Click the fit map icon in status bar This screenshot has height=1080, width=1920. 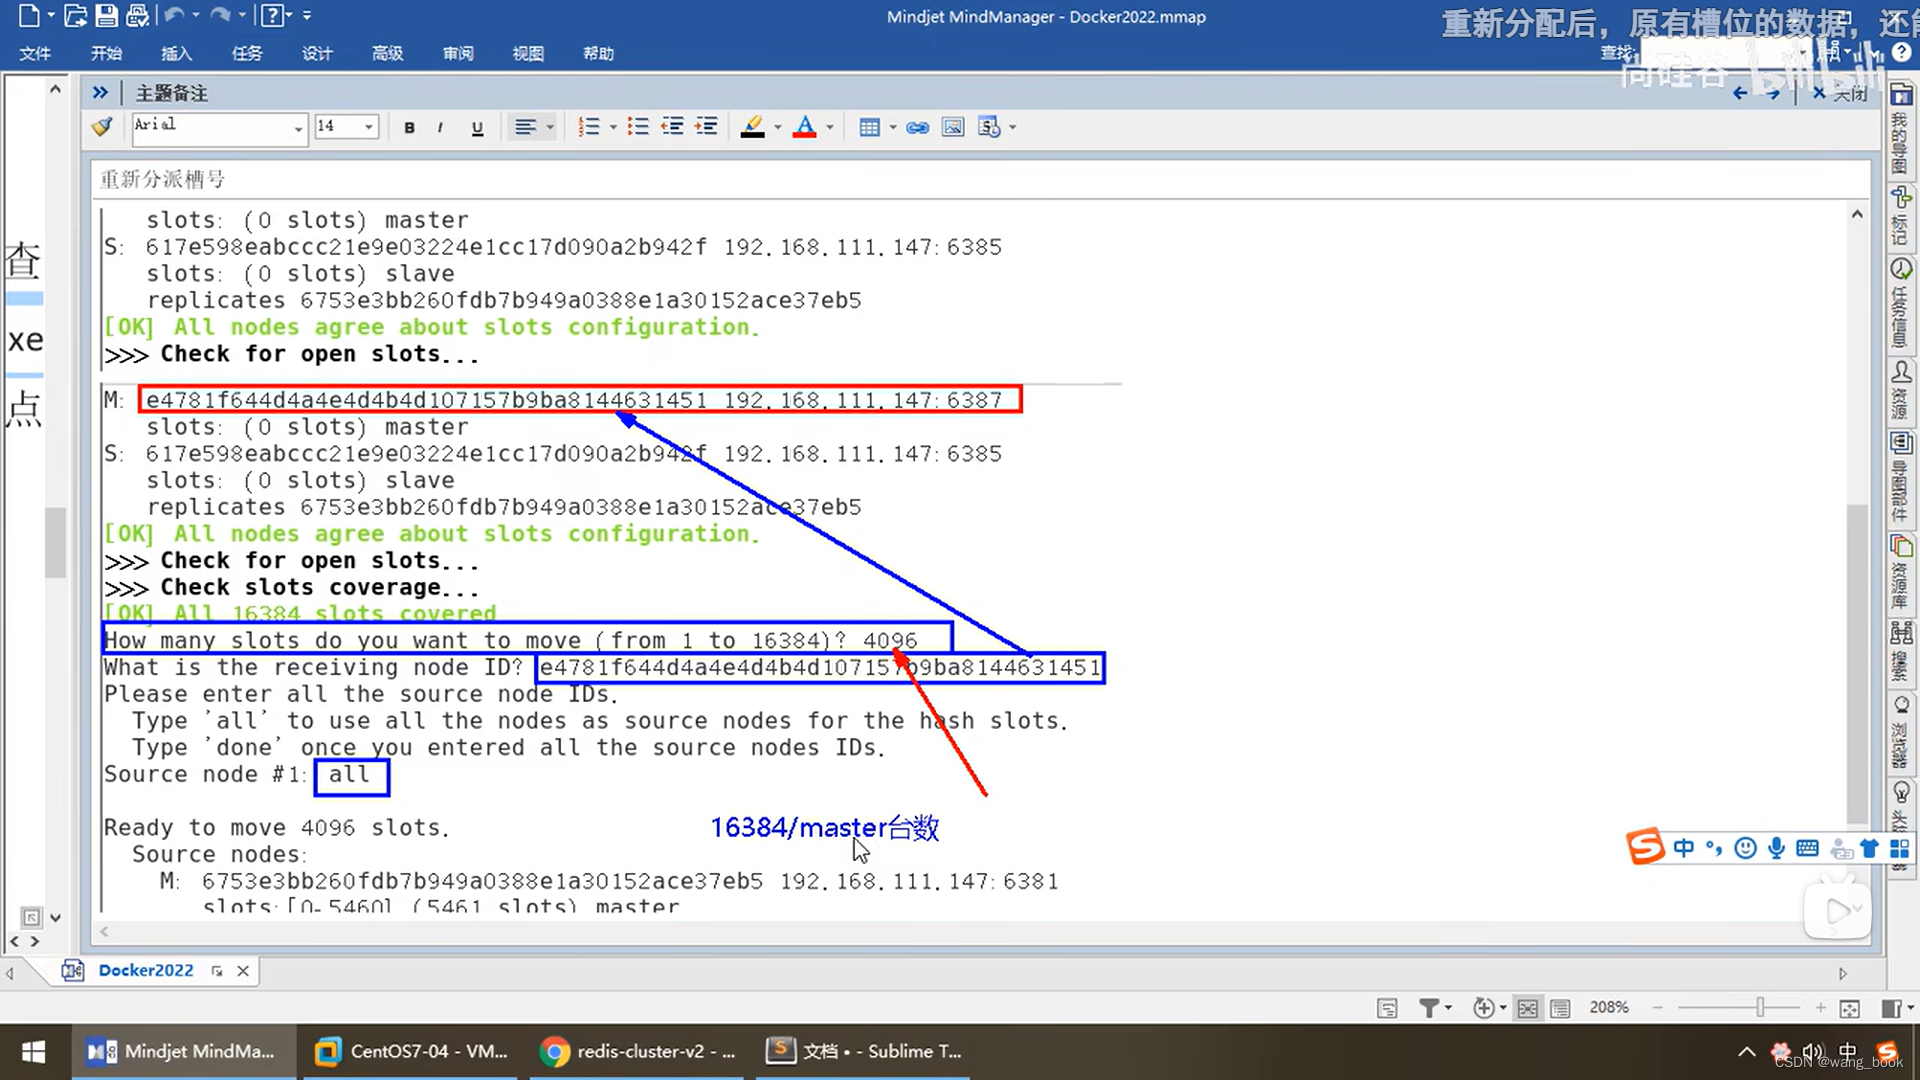click(x=1849, y=1008)
